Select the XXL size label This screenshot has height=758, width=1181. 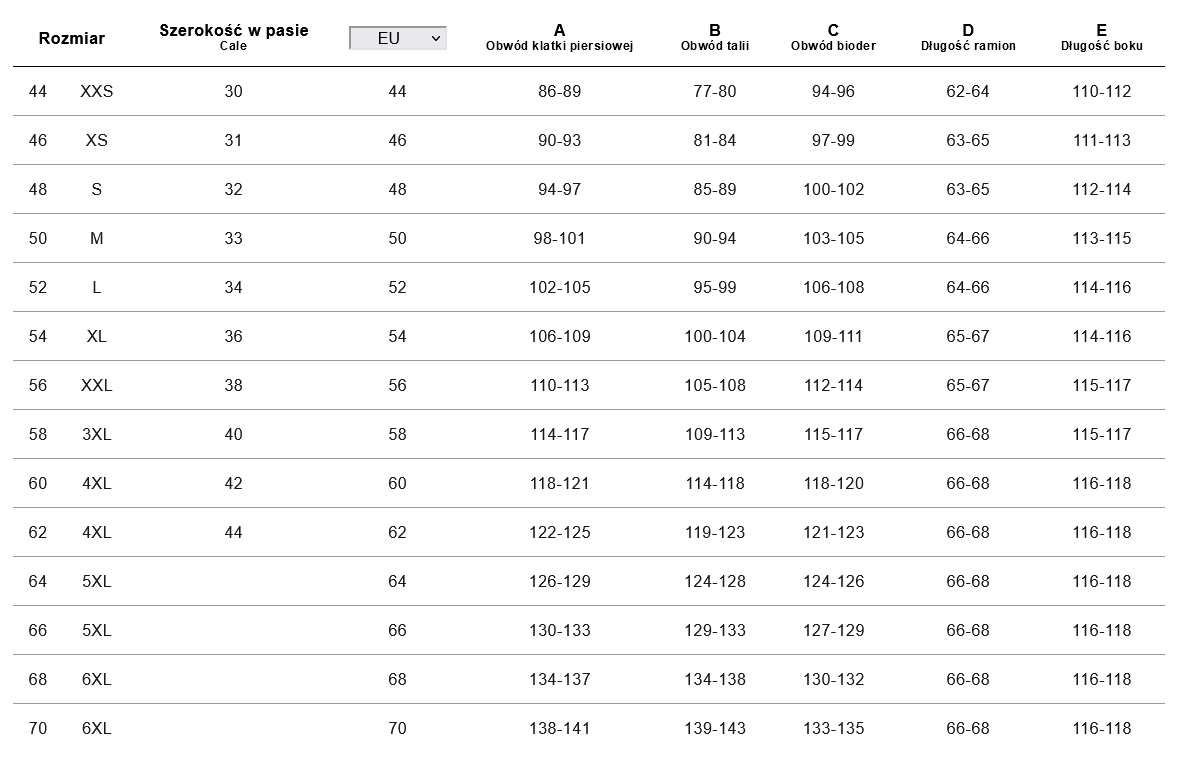(x=97, y=386)
